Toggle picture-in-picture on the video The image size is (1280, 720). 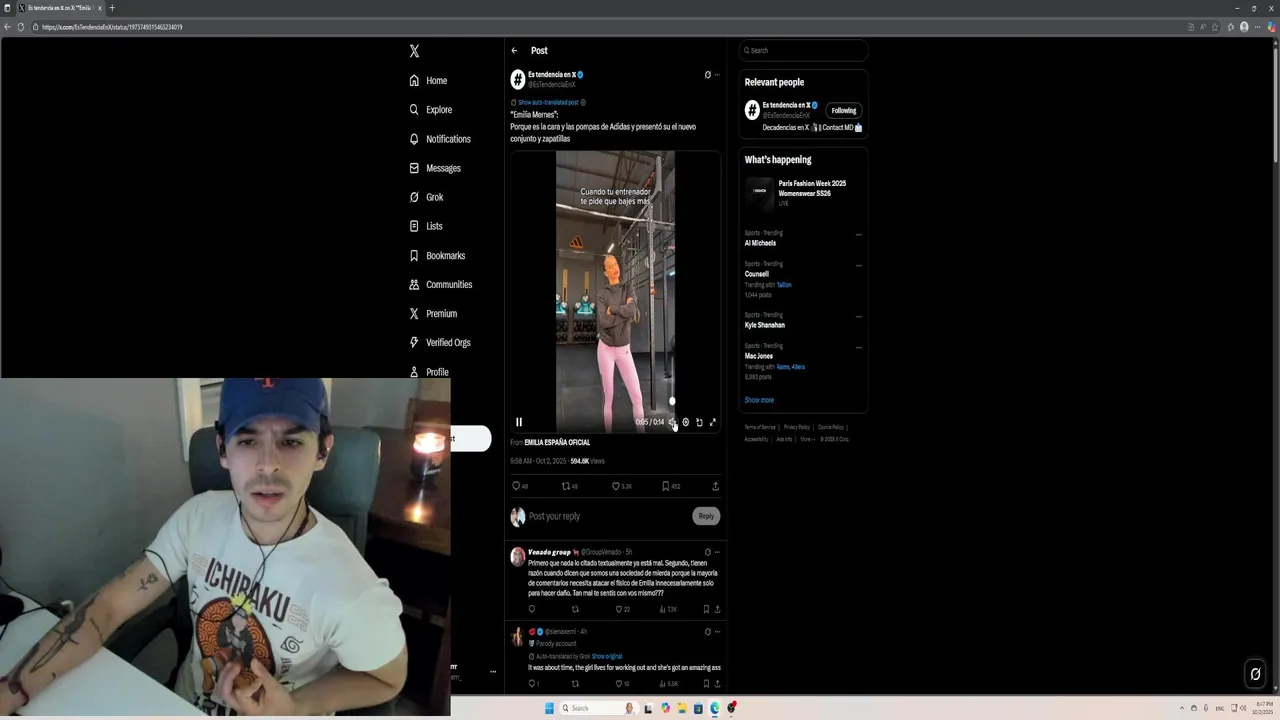tap(699, 422)
